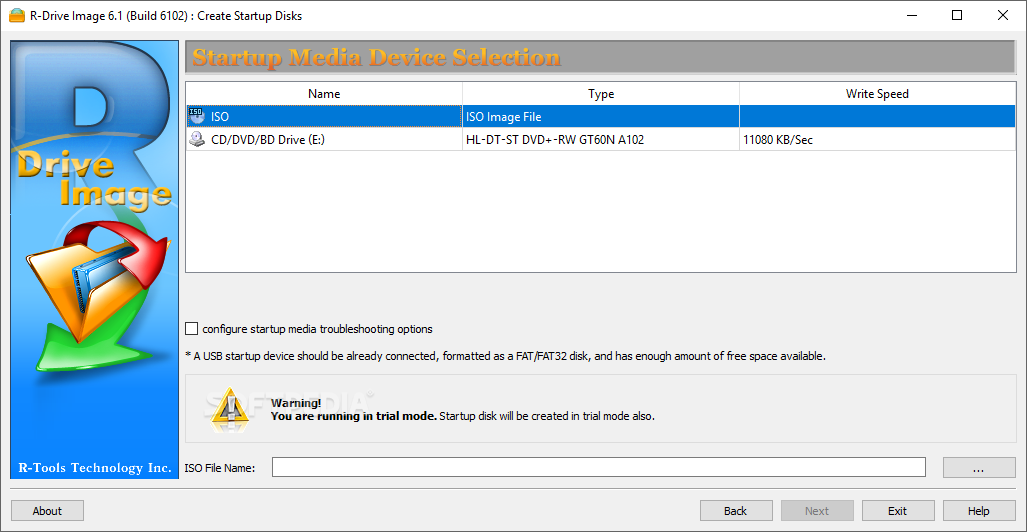
Task: Focus the ISO File Name input field
Action: (x=599, y=468)
